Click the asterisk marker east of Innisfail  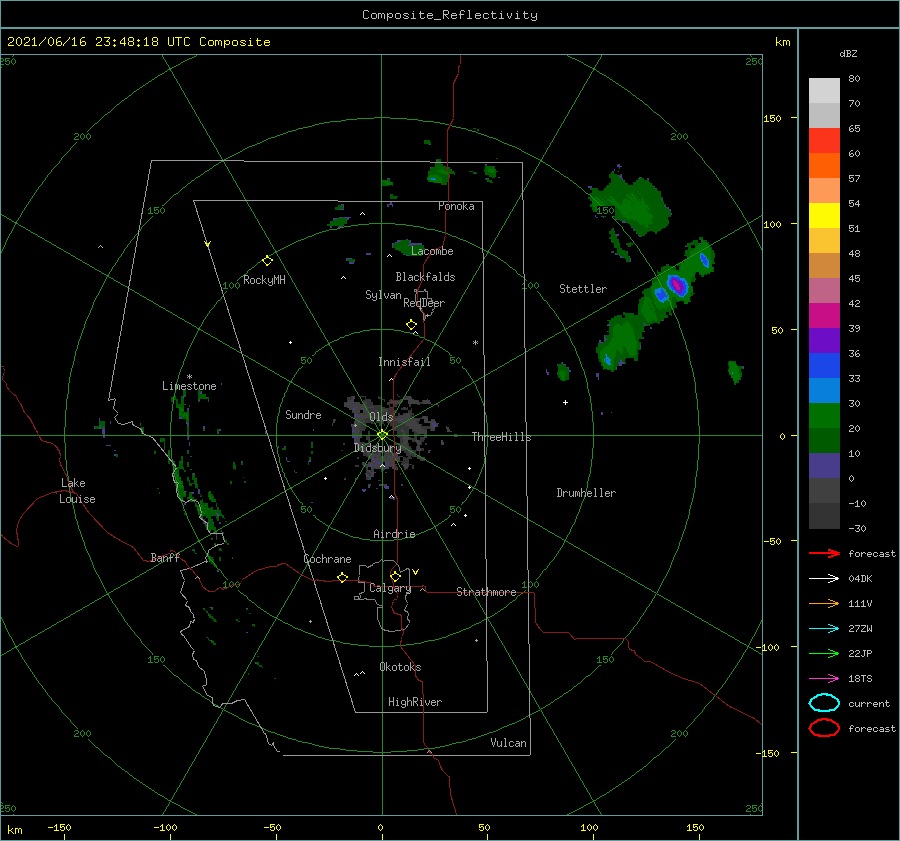pos(475,343)
